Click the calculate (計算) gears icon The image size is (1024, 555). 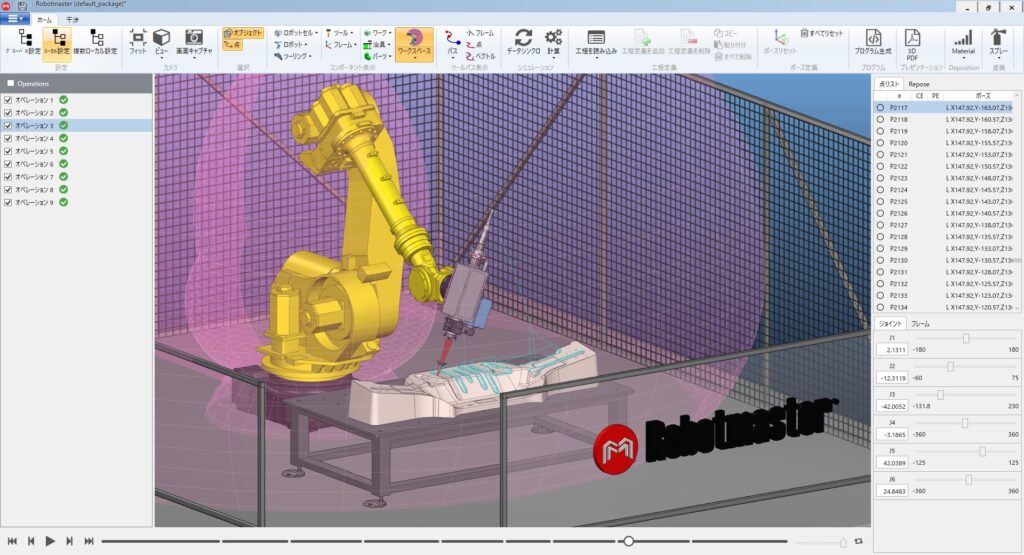coord(554,42)
